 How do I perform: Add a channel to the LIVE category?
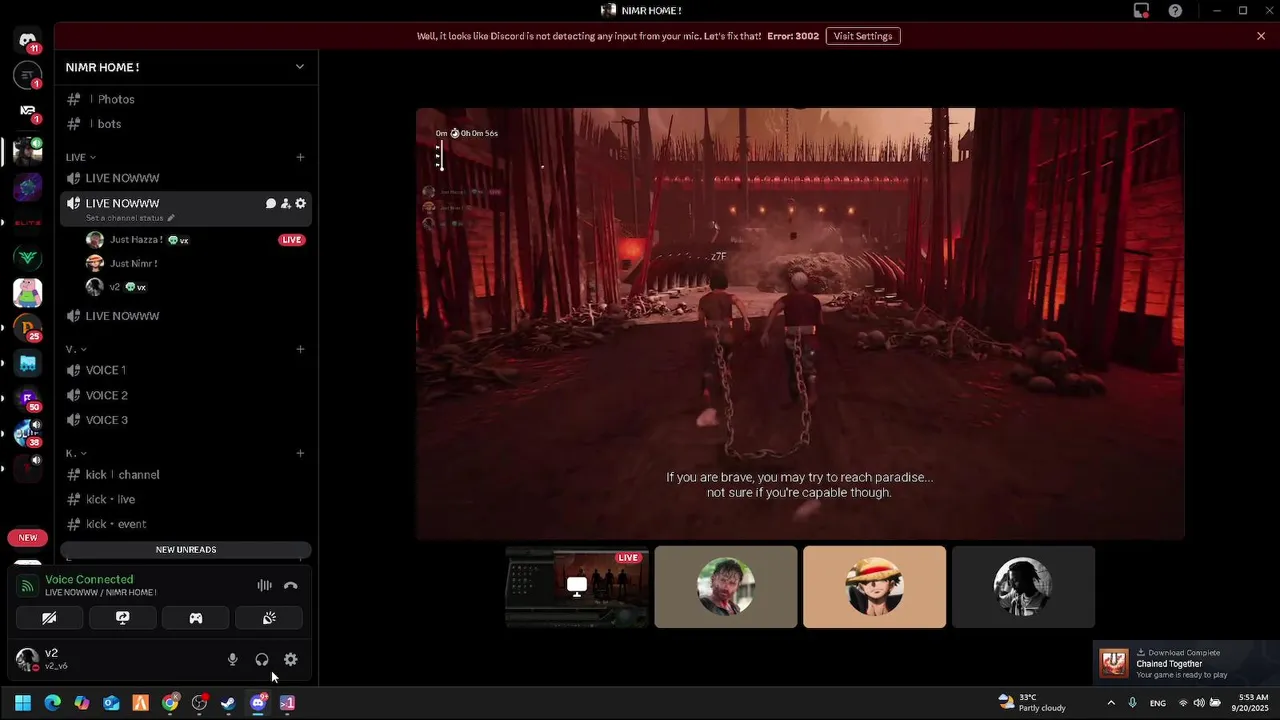tap(300, 157)
